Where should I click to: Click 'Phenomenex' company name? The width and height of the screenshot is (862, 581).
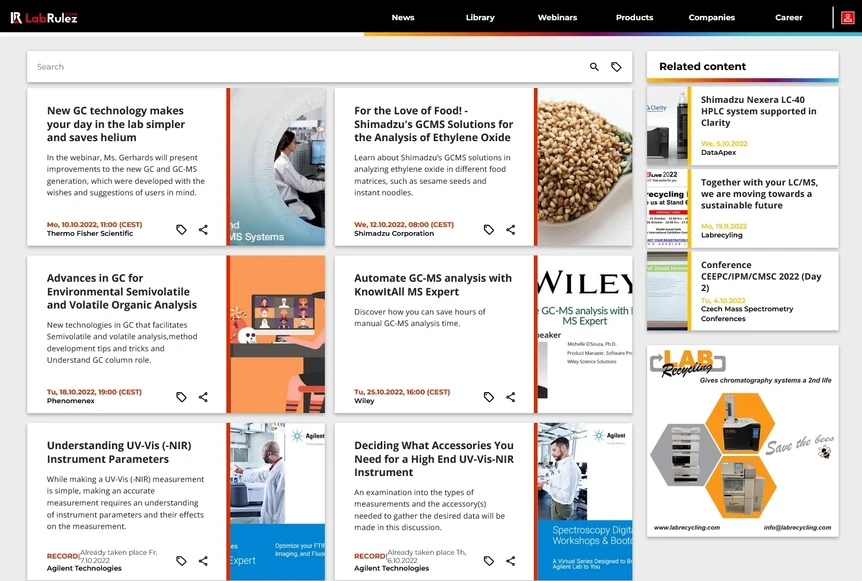70,401
